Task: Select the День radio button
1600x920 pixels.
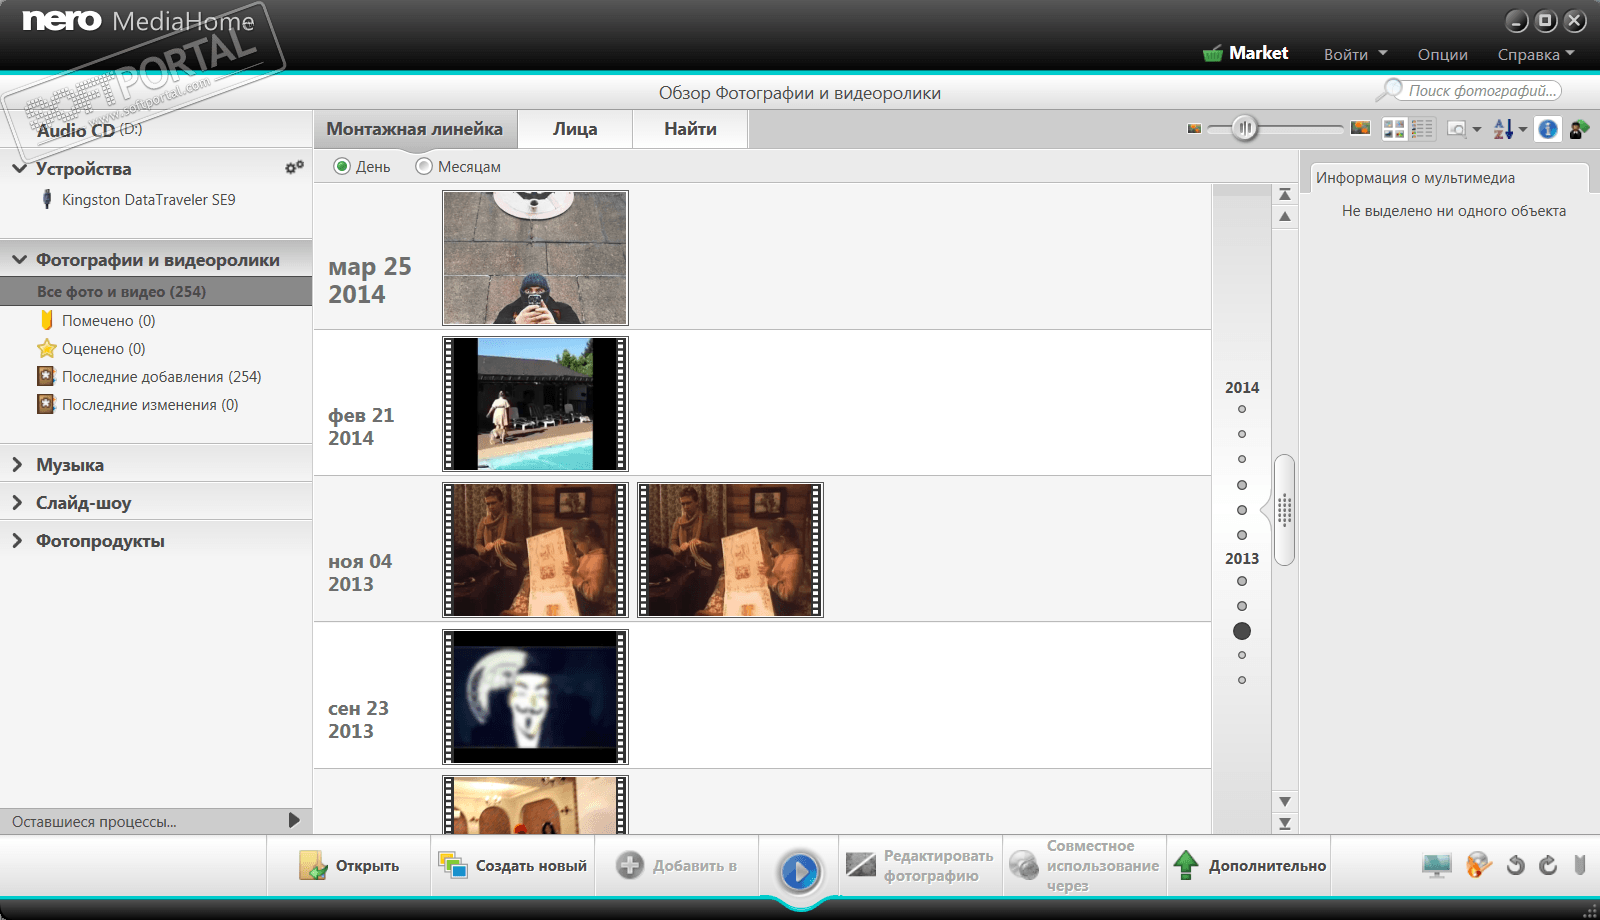Action: 342,167
